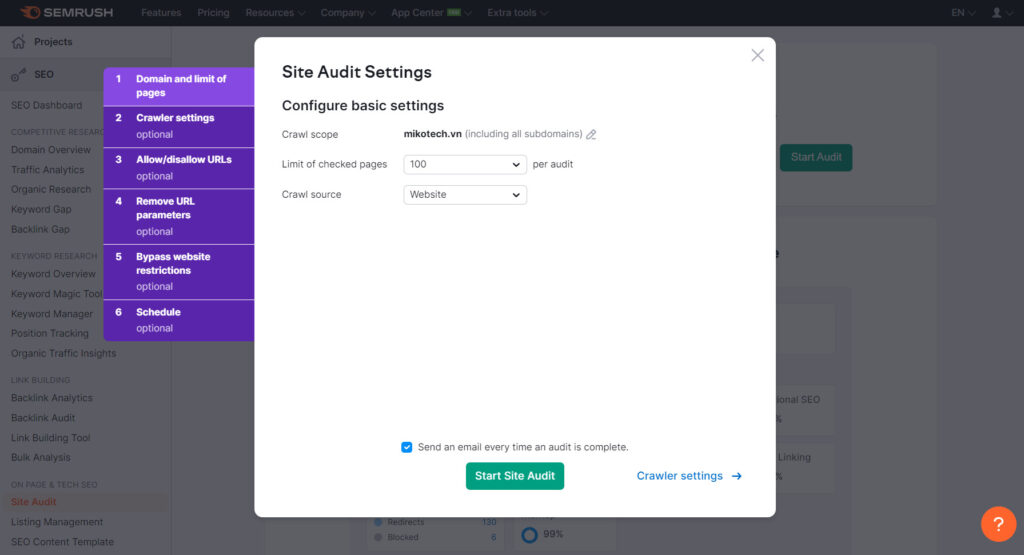Screen dimensions: 1024x555
Task: Click the arrow next to Crawler settings
Action: pos(737,476)
